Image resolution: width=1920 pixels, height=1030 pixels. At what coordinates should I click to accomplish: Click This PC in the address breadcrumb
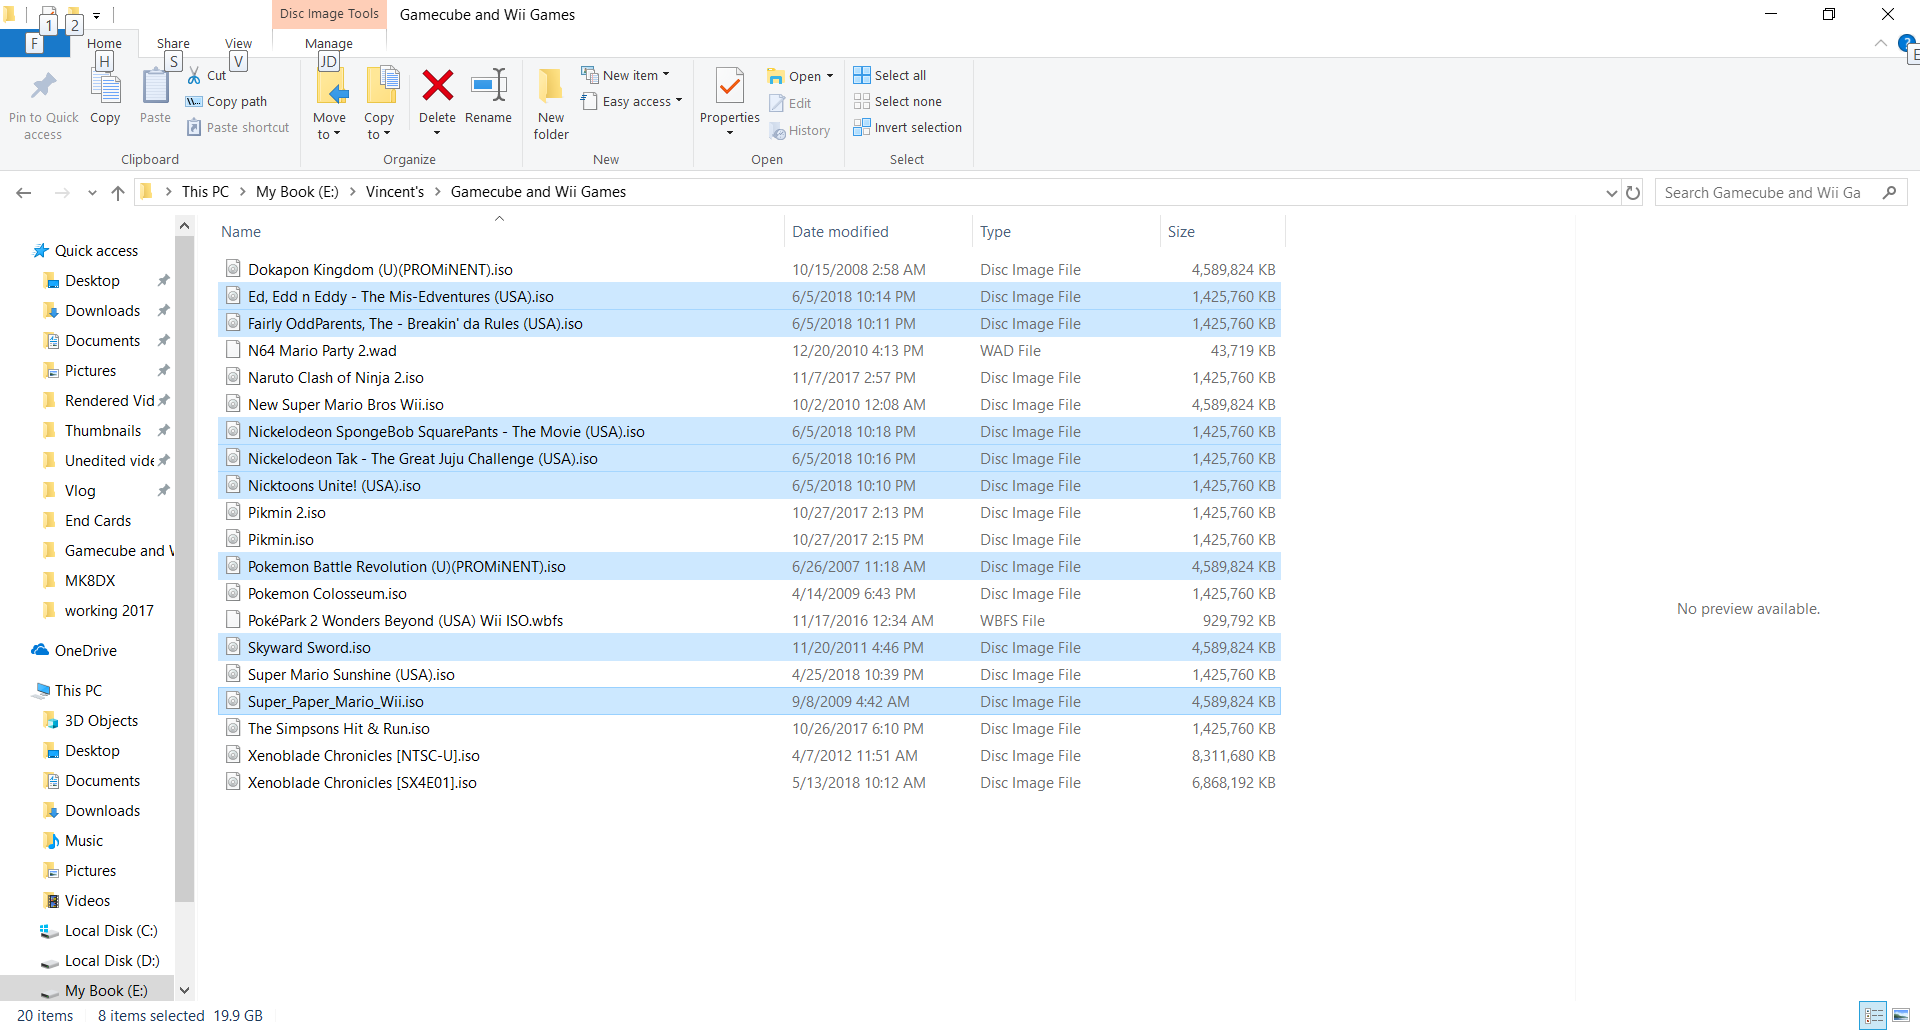205,192
